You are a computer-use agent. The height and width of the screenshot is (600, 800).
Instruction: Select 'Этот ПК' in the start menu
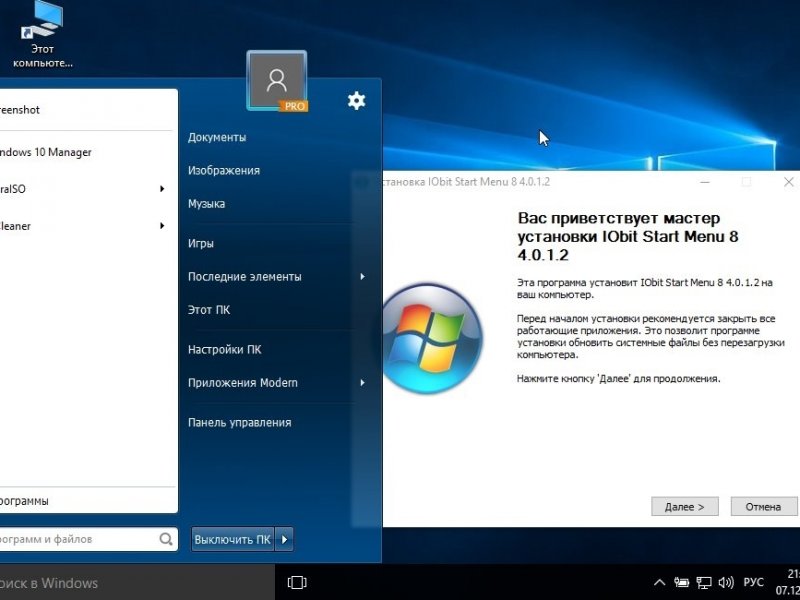click(209, 310)
